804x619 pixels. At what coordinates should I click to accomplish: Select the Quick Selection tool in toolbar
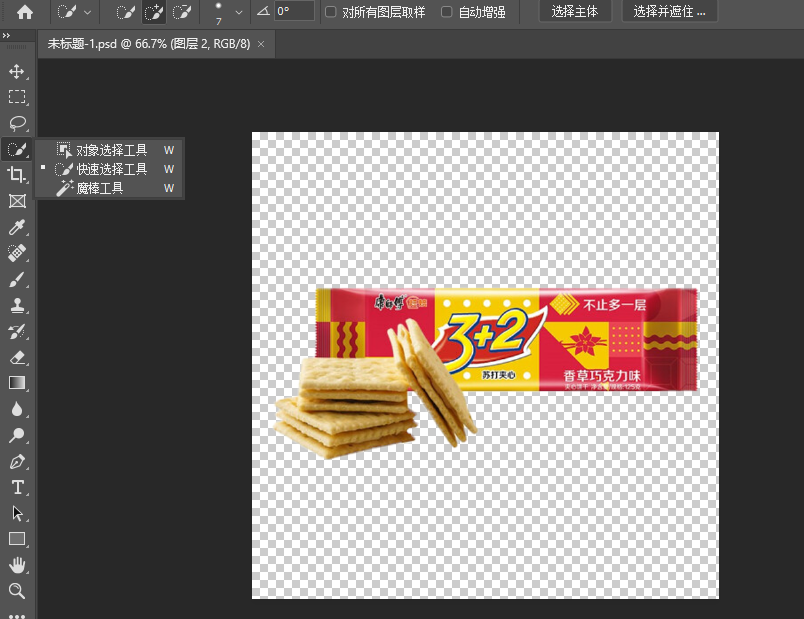[x=17, y=150]
